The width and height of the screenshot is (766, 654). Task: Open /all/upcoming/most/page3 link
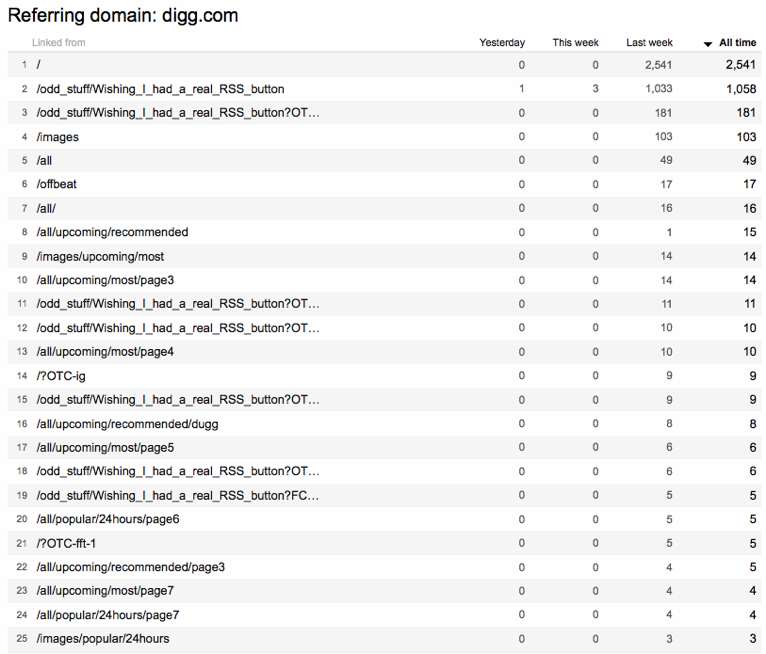click(105, 280)
